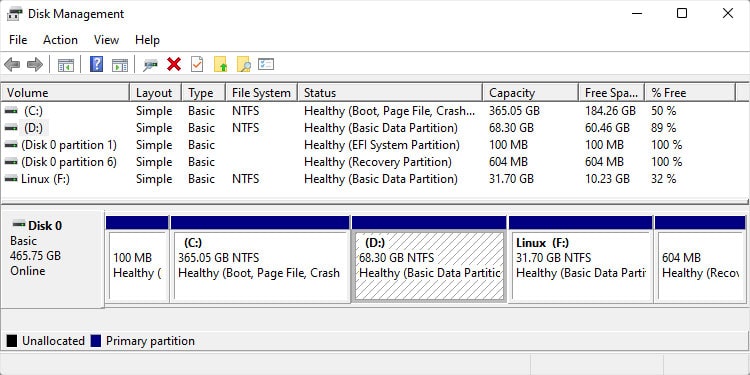Maximize the Disk Management window
The image size is (750, 375).
point(682,13)
